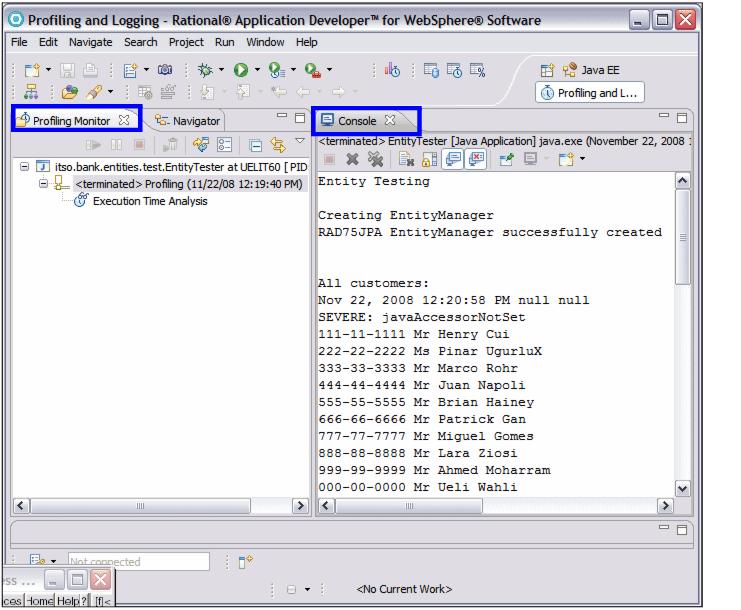
Task: Switch to the Java EE perspective
Action: pos(591,70)
